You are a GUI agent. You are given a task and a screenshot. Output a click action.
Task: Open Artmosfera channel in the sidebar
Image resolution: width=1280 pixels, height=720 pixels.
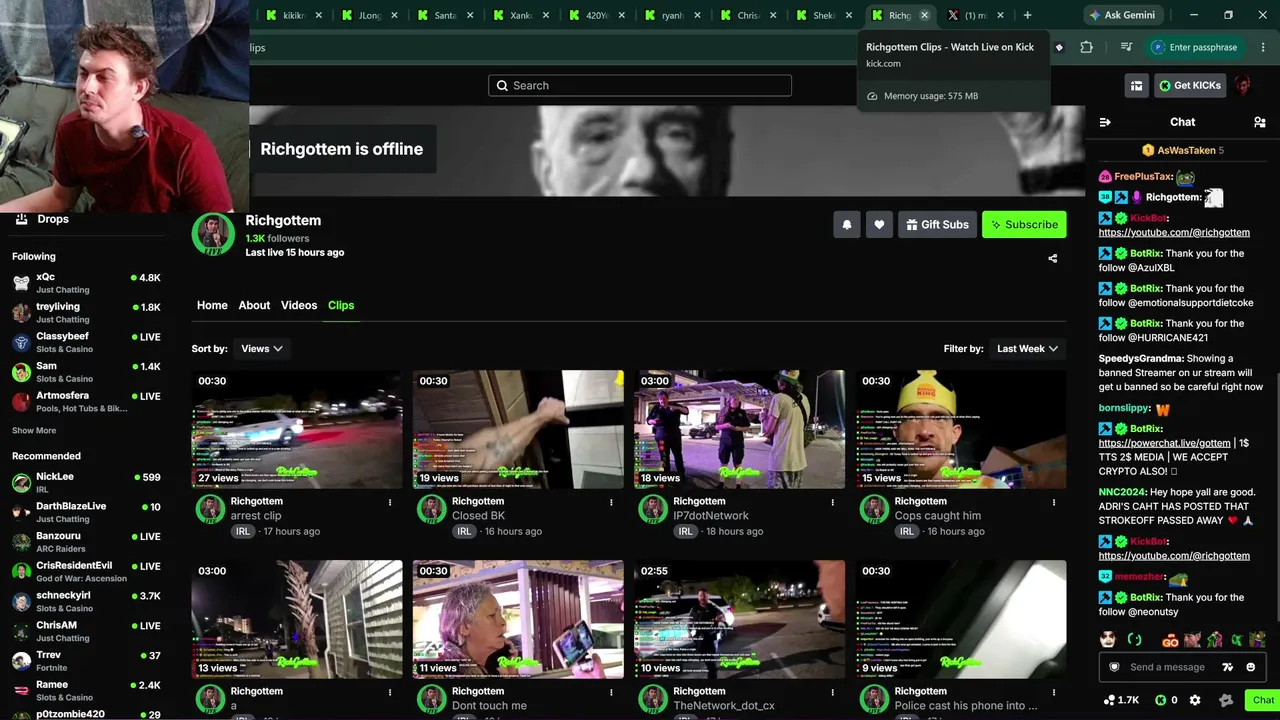pos(86,401)
